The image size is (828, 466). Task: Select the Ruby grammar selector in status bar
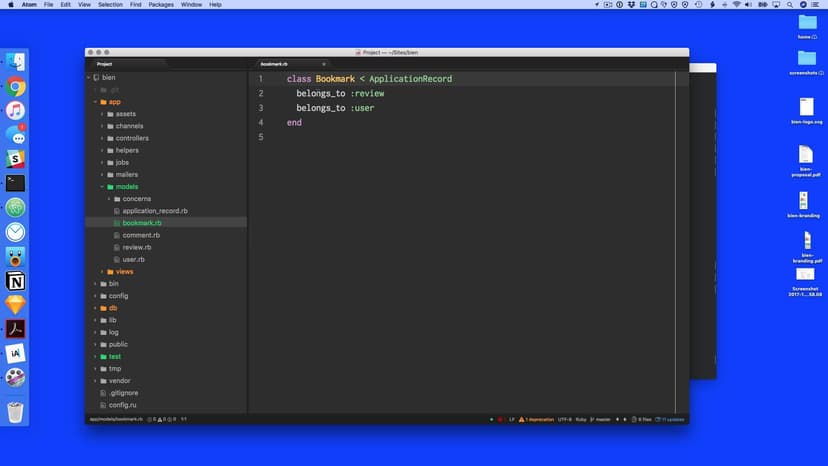[x=580, y=419]
